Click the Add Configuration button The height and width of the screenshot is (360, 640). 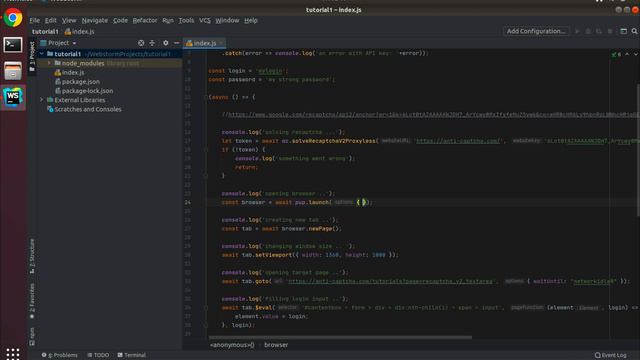[x=536, y=31]
